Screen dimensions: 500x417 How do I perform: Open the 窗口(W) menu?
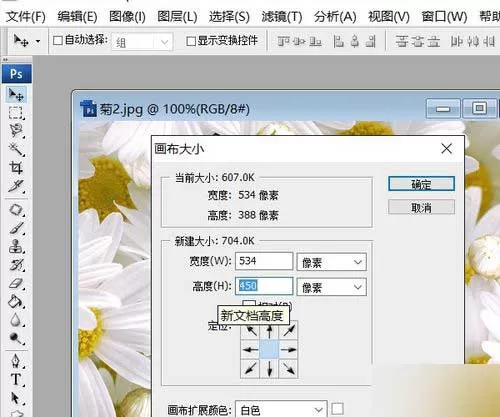tap(444, 16)
